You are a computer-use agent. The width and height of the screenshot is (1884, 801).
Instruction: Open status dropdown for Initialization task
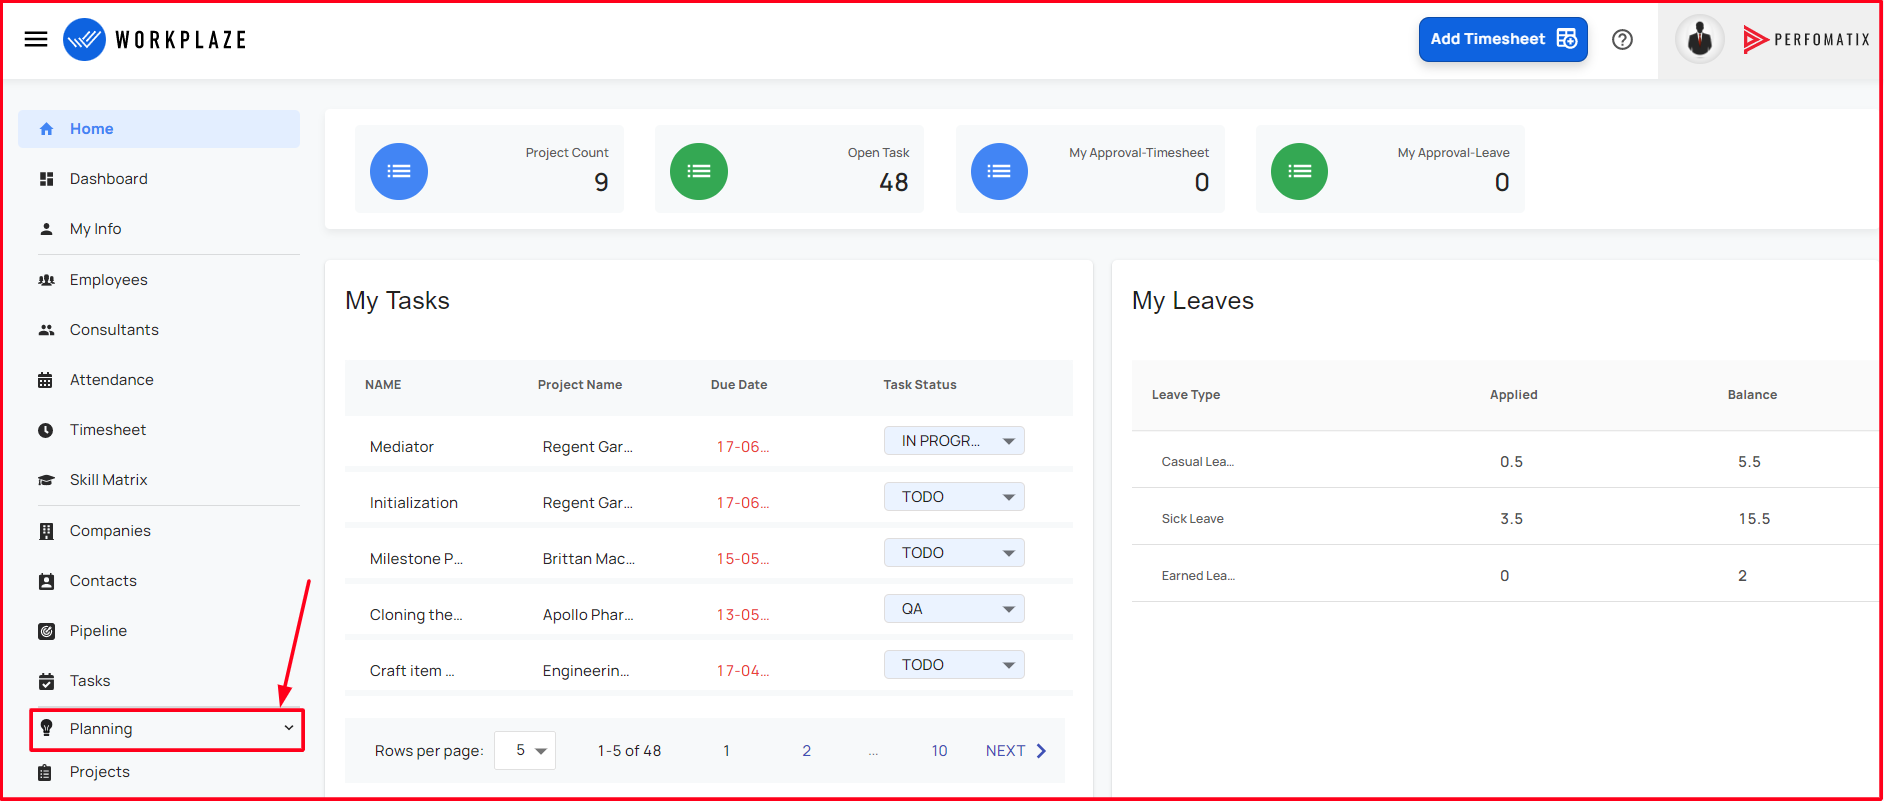tap(954, 497)
